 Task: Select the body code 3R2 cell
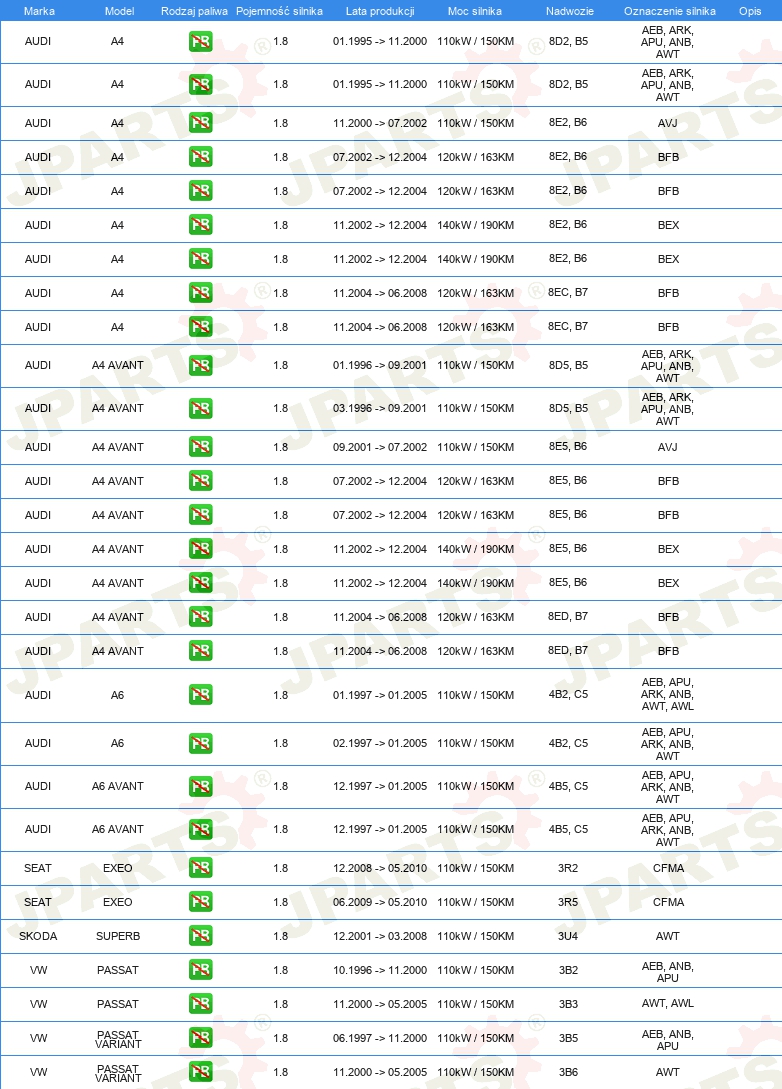(x=568, y=868)
